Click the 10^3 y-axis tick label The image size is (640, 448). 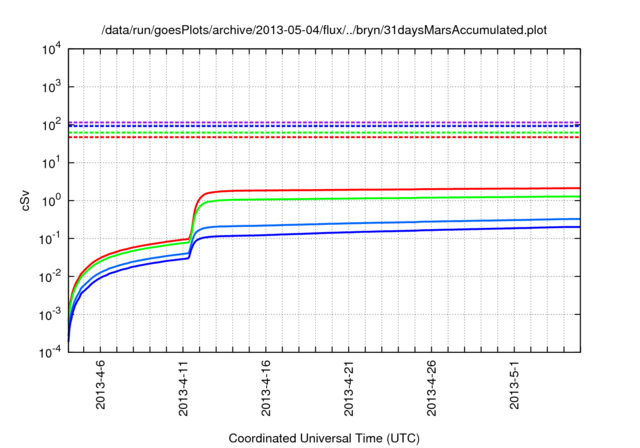[52, 86]
